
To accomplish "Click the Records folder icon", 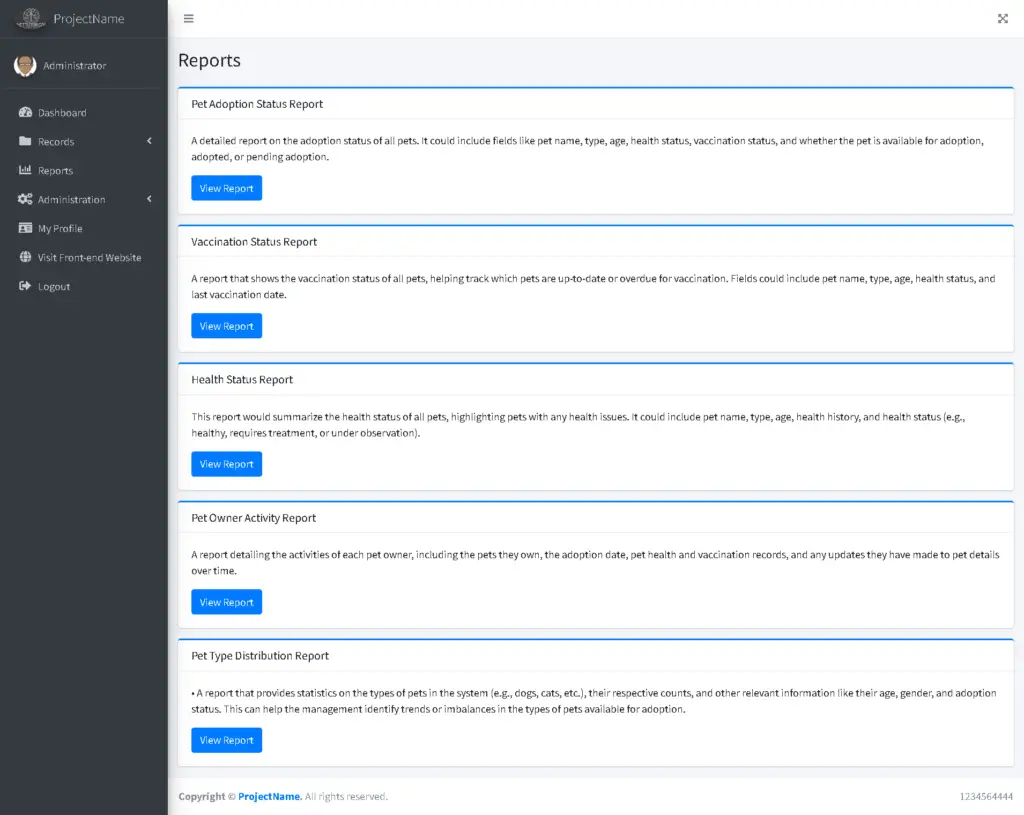I will click(x=25, y=142).
